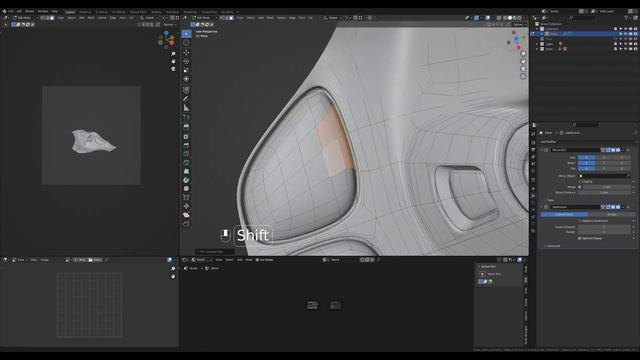Viewport: 640px width, 360px height.
Task: Remove the Mirror modifier with X button
Action: 628,150
